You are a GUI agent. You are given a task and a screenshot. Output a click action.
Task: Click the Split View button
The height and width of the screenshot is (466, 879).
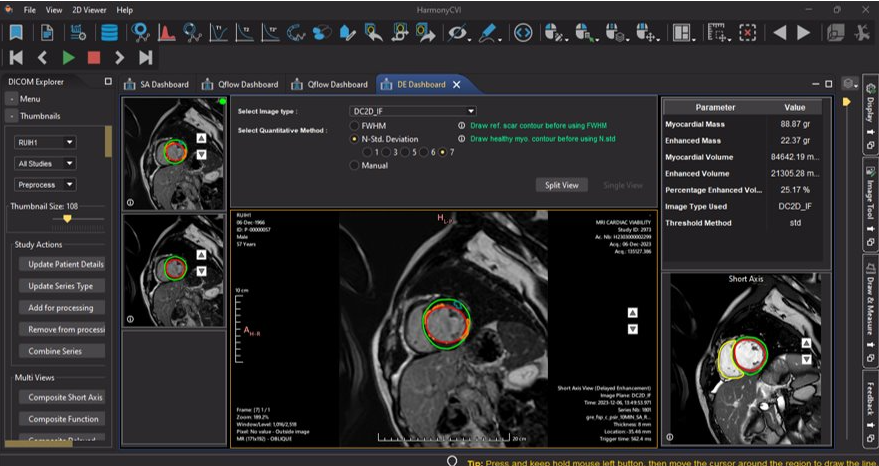[561, 185]
